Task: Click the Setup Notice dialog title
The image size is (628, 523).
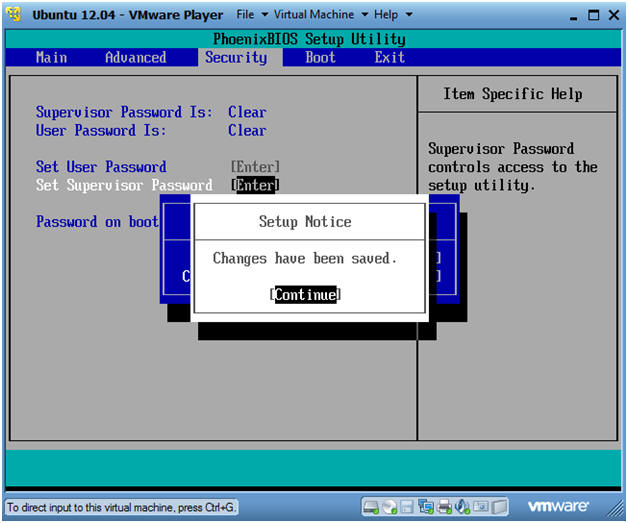Action: click(305, 221)
